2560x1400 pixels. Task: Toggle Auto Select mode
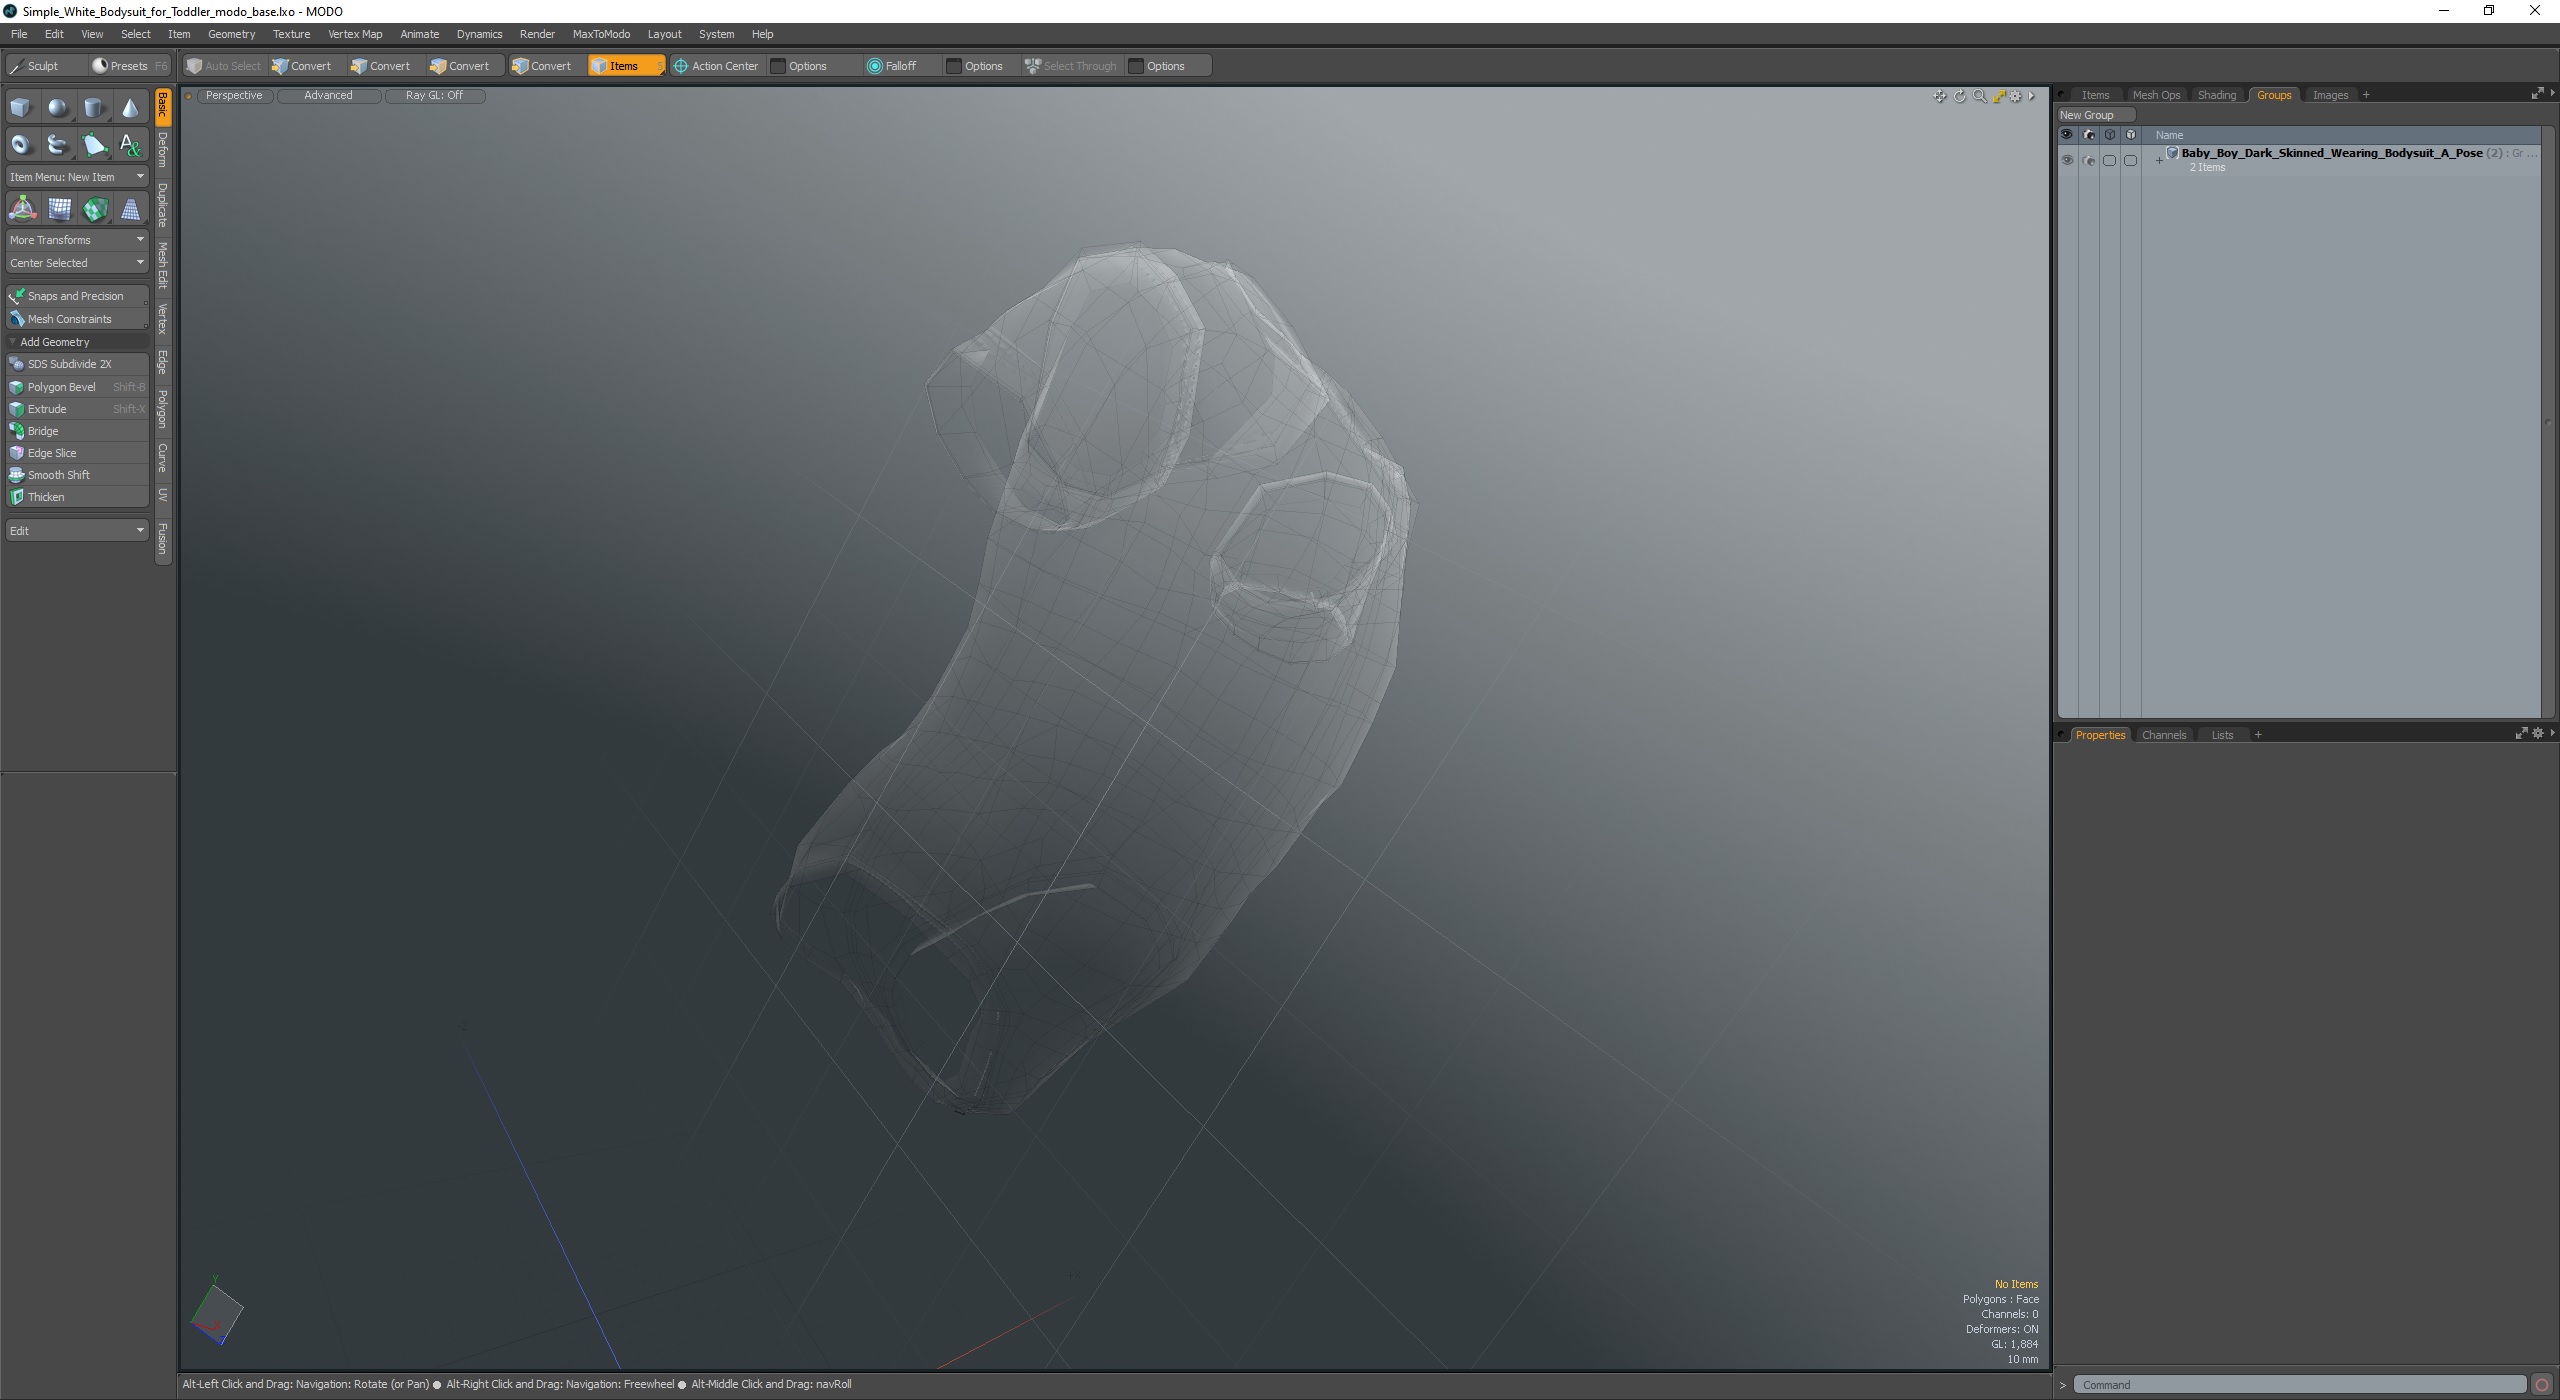click(x=224, y=66)
